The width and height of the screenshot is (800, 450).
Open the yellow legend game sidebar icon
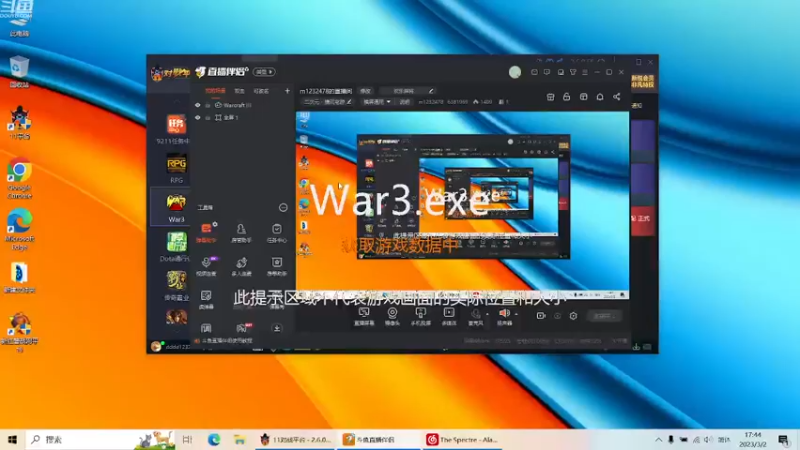click(176, 285)
